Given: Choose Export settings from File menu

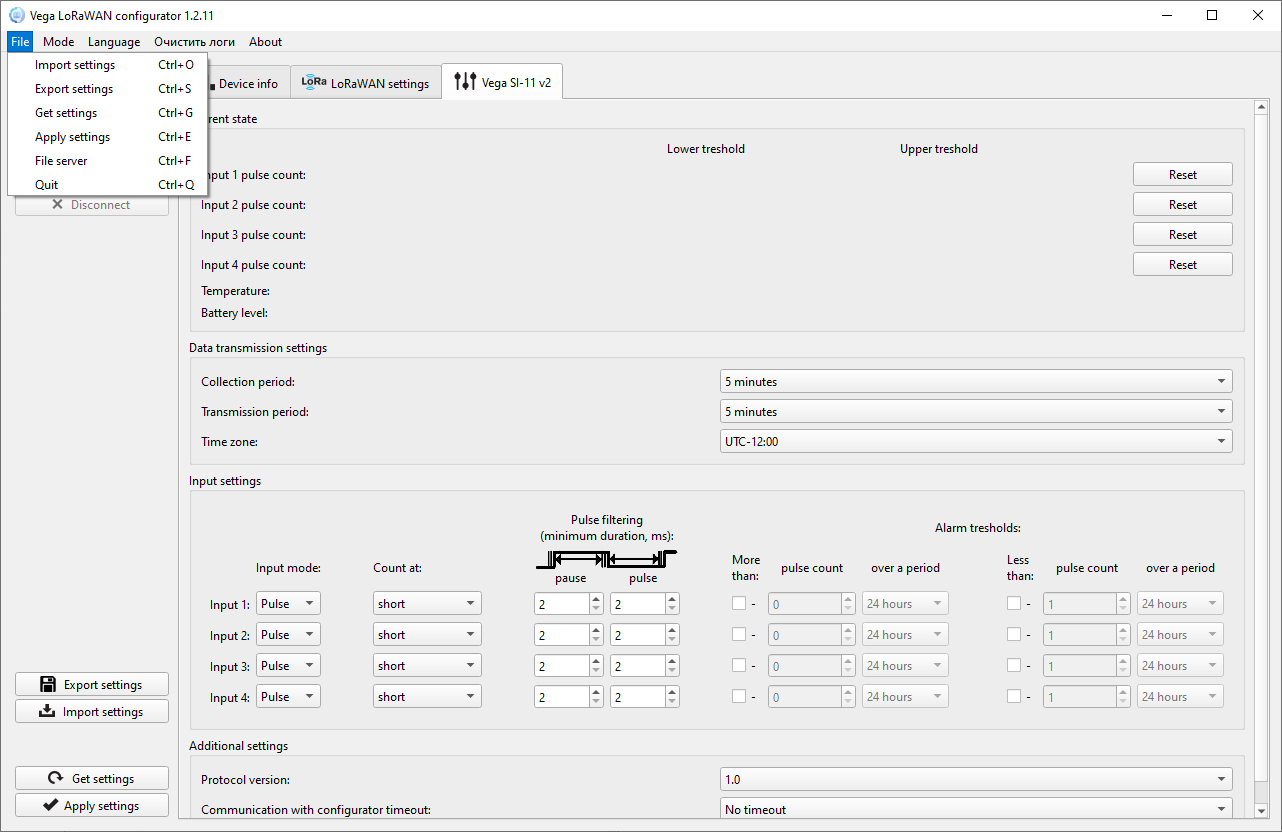Looking at the screenshot, I should pos(107,89).
